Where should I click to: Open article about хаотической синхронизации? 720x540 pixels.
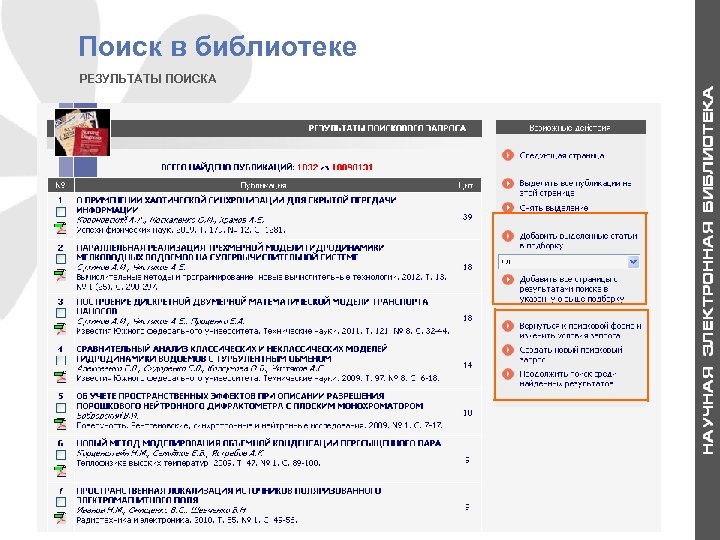(x=236, y=205)
